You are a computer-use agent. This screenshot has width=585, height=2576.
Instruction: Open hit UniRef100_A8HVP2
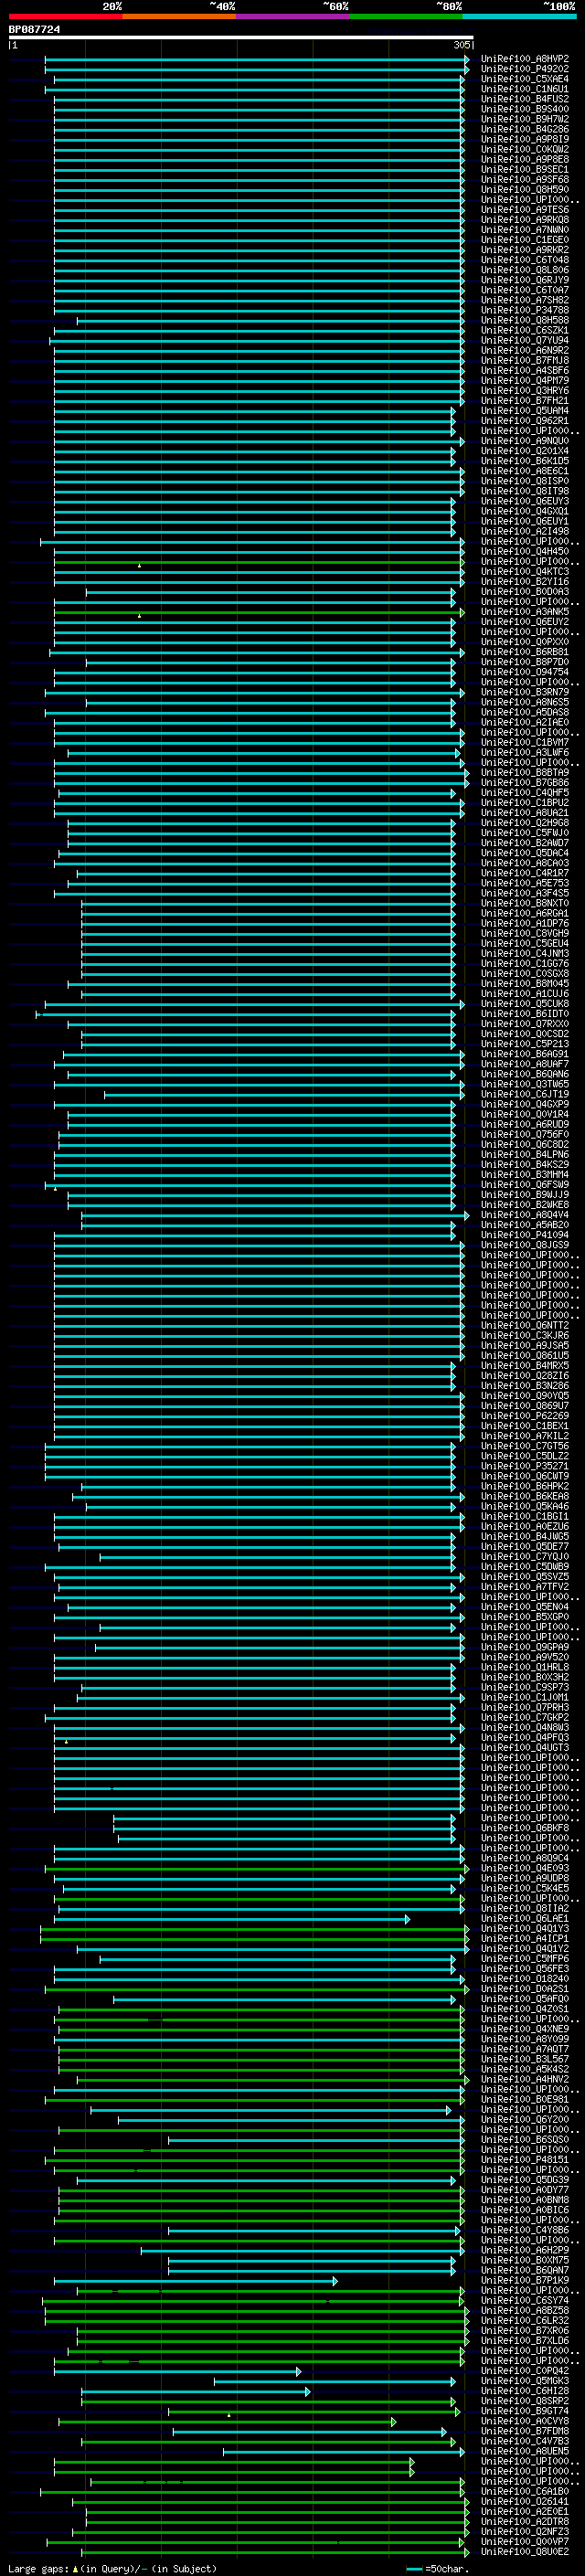click(x=525, y=59)
